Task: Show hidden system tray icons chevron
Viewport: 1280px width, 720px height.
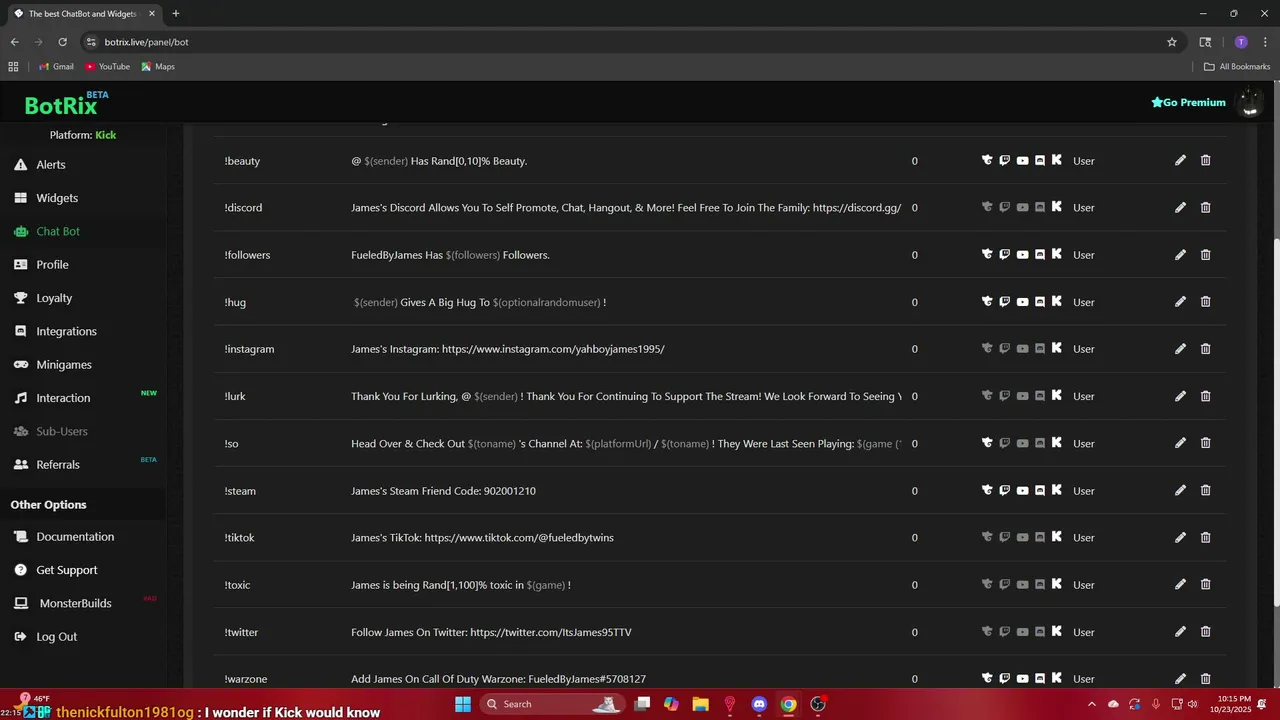Action: (x=1091, y=704)
